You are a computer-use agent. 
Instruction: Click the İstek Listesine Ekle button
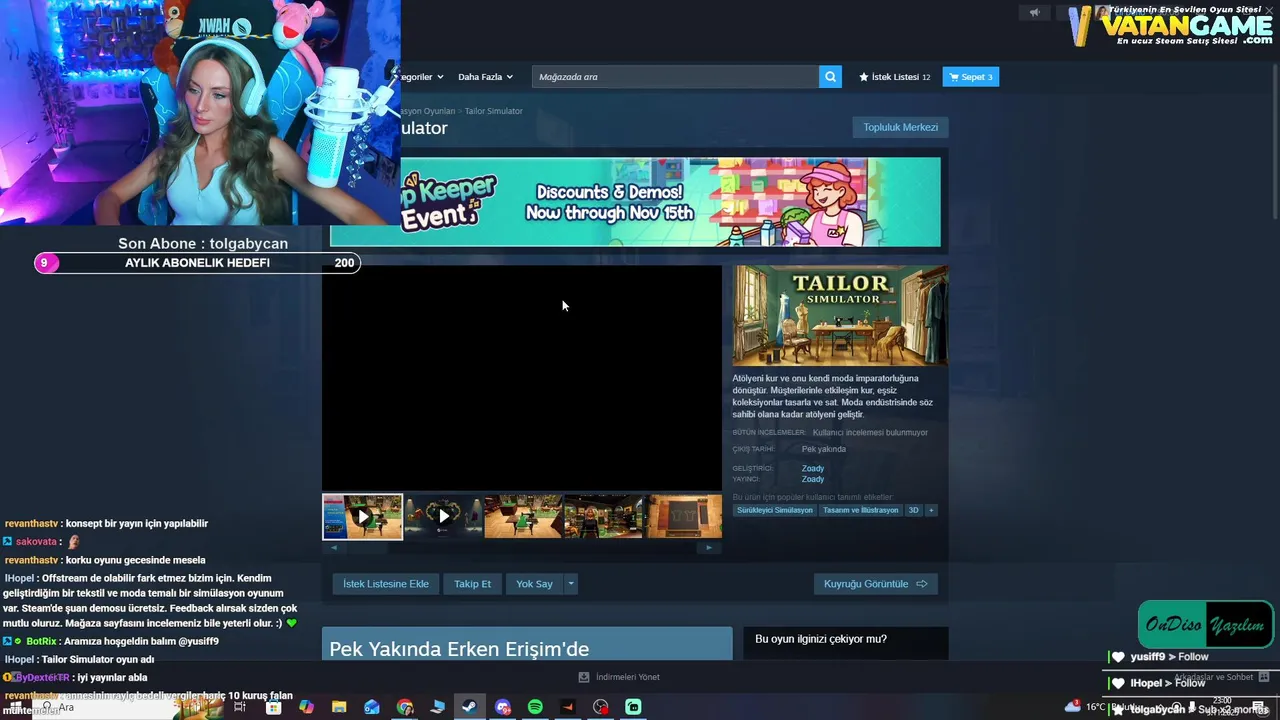point(386,584)
